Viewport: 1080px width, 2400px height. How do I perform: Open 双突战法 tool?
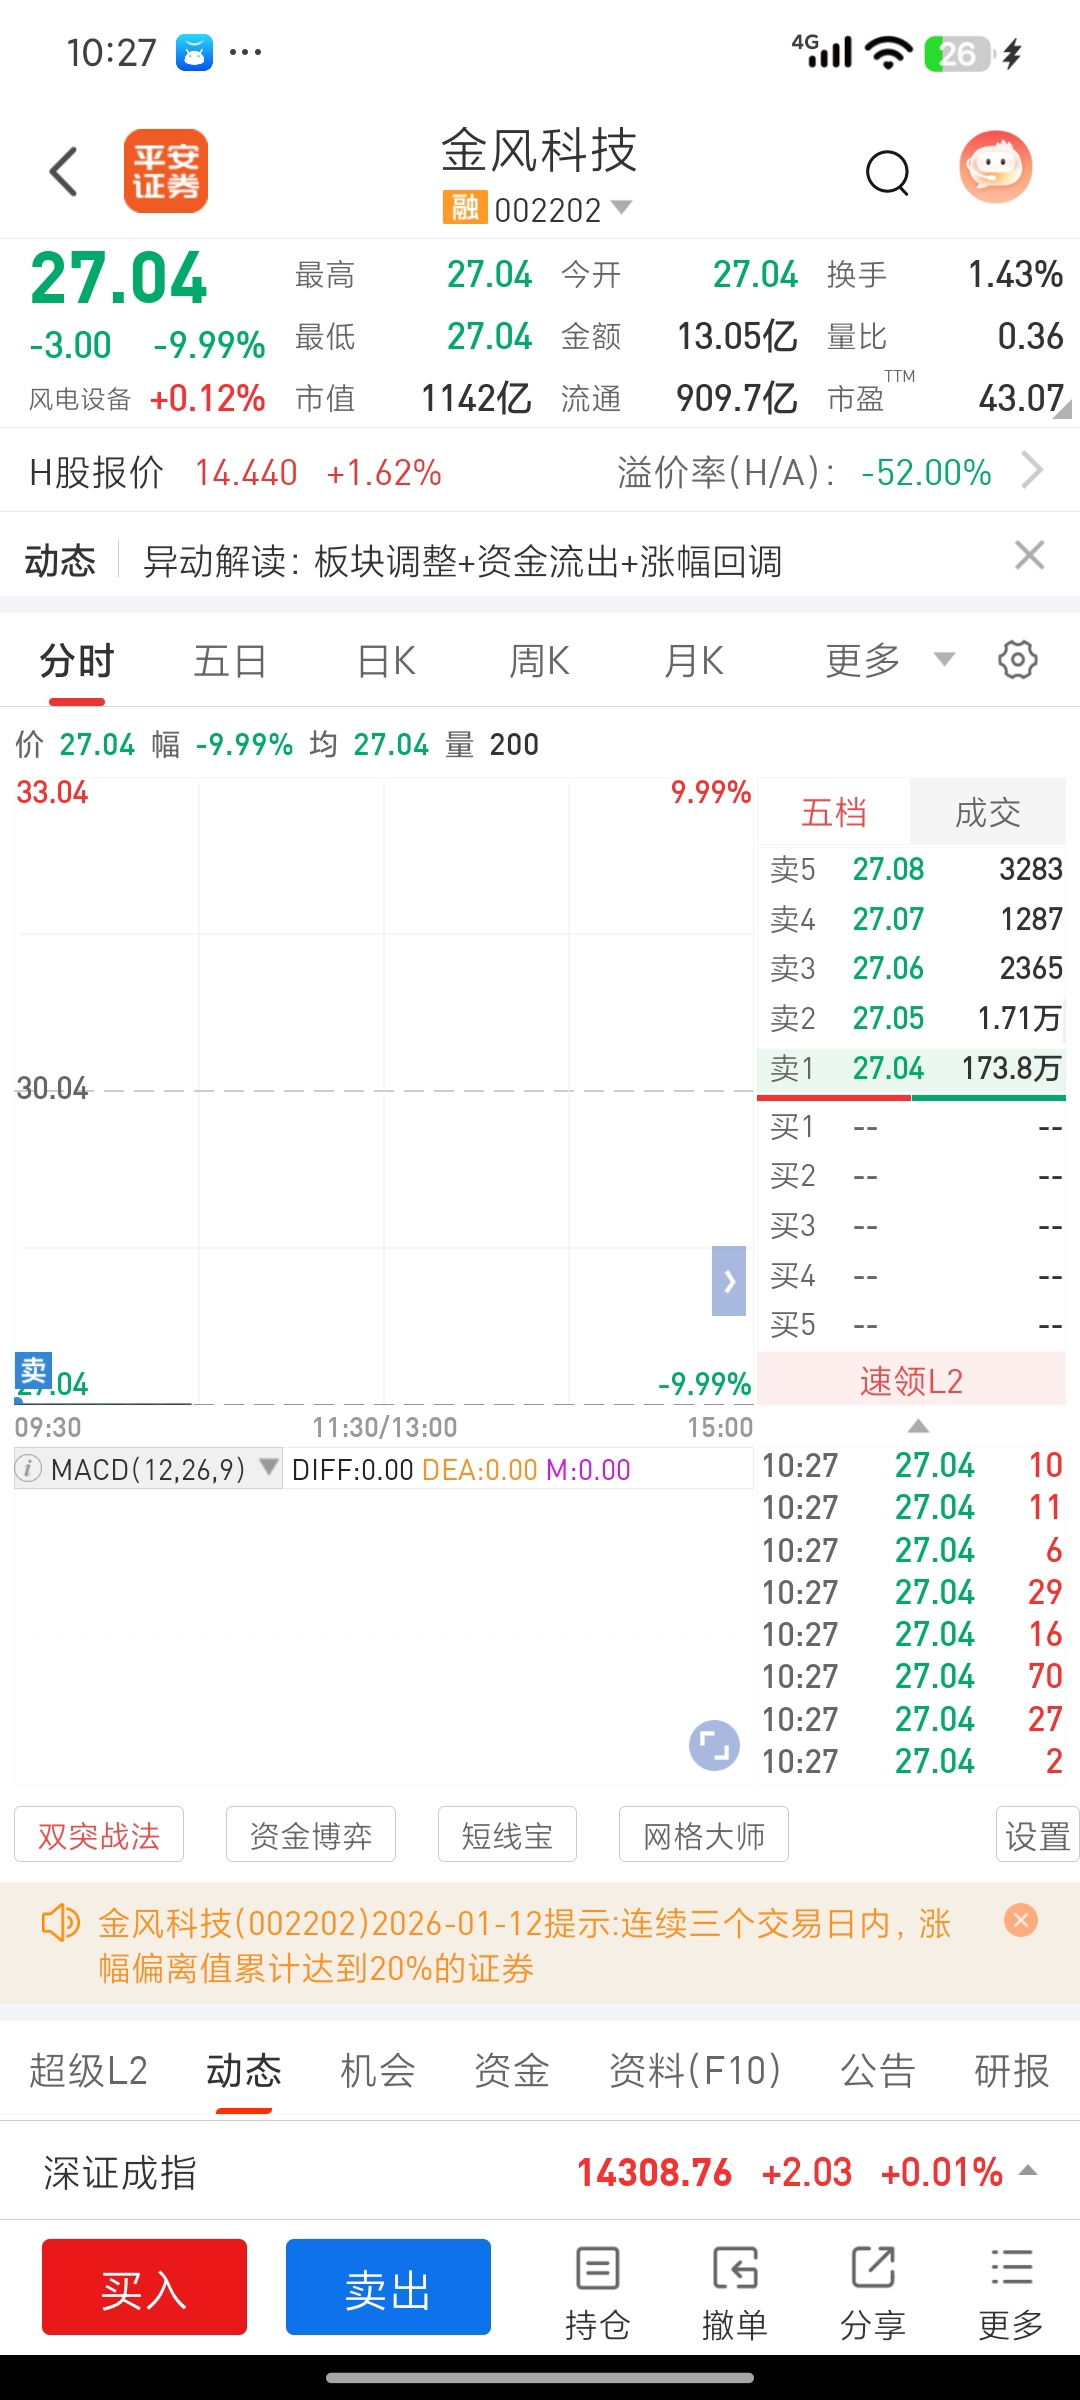99,1835
